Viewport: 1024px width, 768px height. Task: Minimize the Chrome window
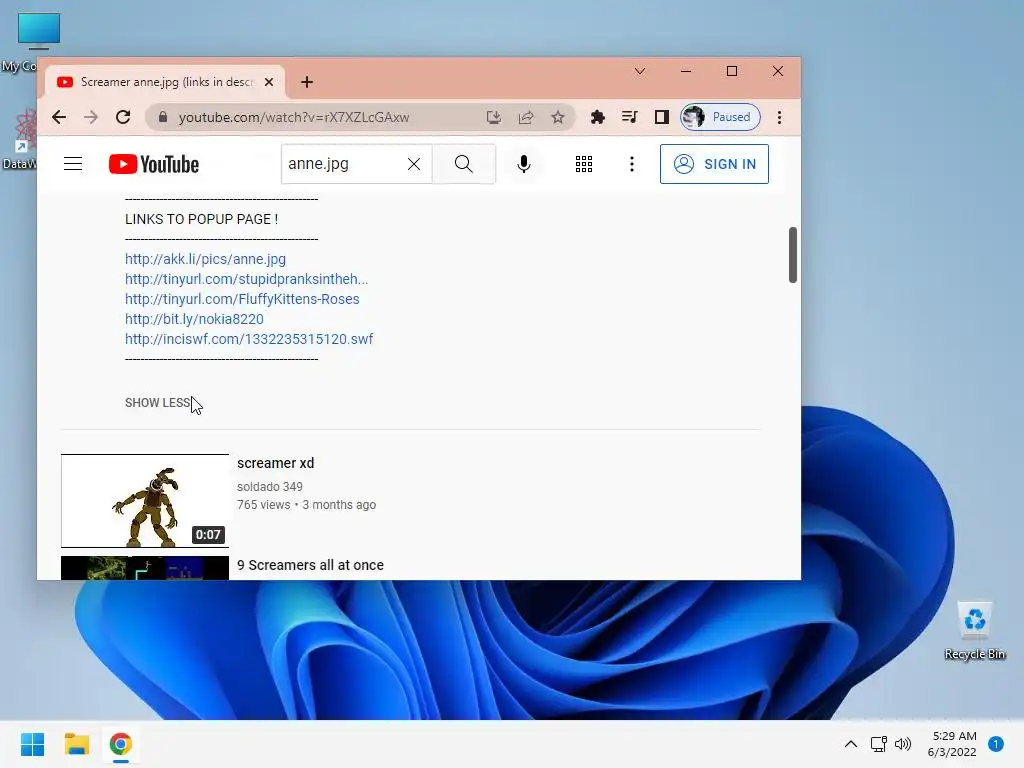click(686, 71)
